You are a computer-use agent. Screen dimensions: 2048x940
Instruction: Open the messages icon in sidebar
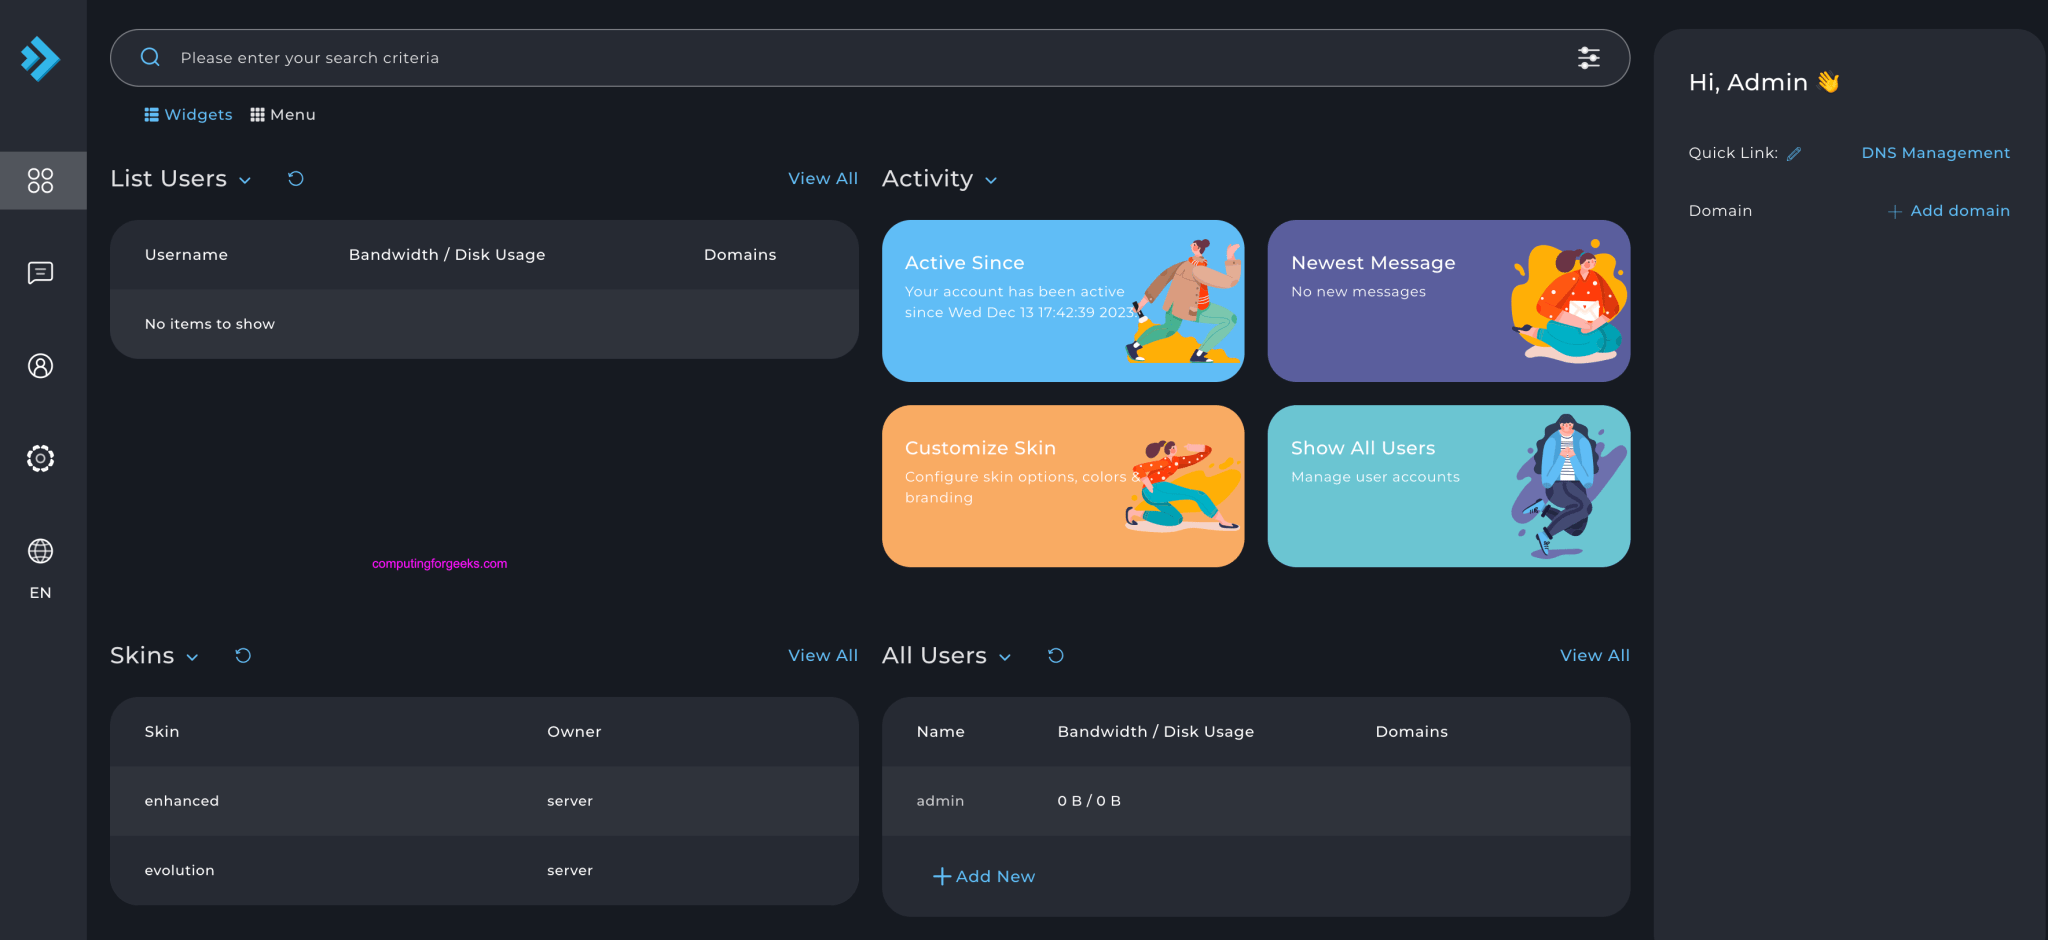point(41,273)
